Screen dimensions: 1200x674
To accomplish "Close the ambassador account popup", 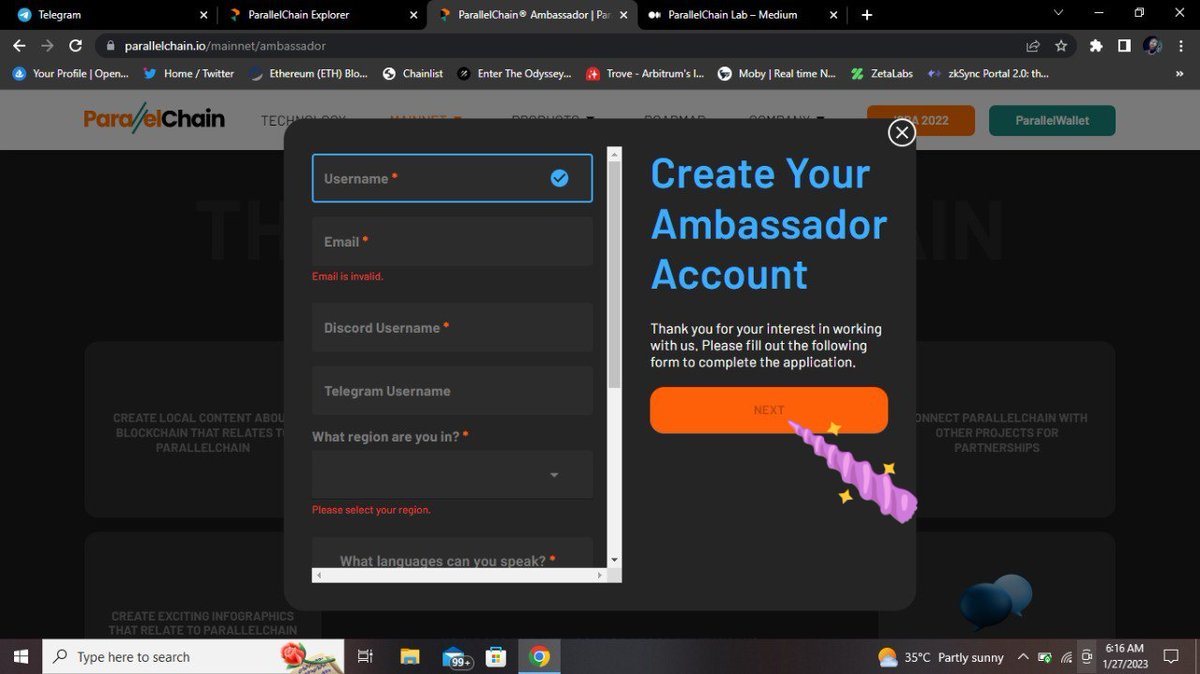I will [x=902, y=132].
